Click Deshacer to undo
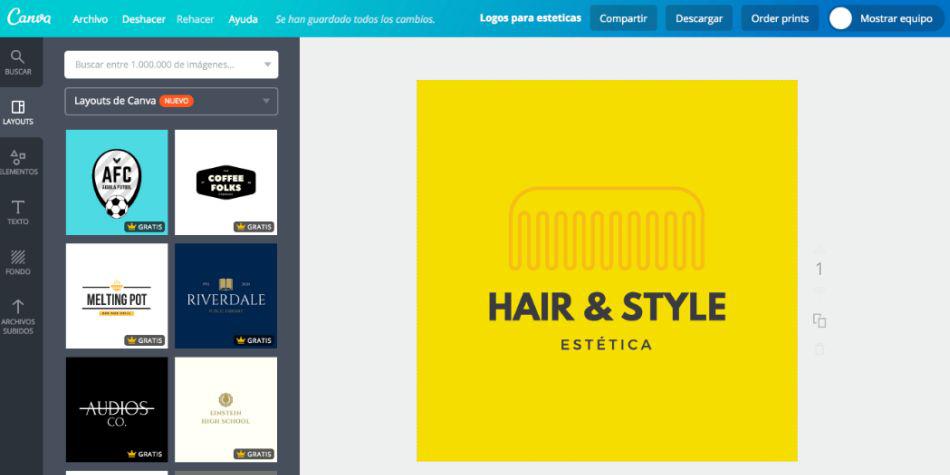Viewport: 950px width, 475px height. 144,19
